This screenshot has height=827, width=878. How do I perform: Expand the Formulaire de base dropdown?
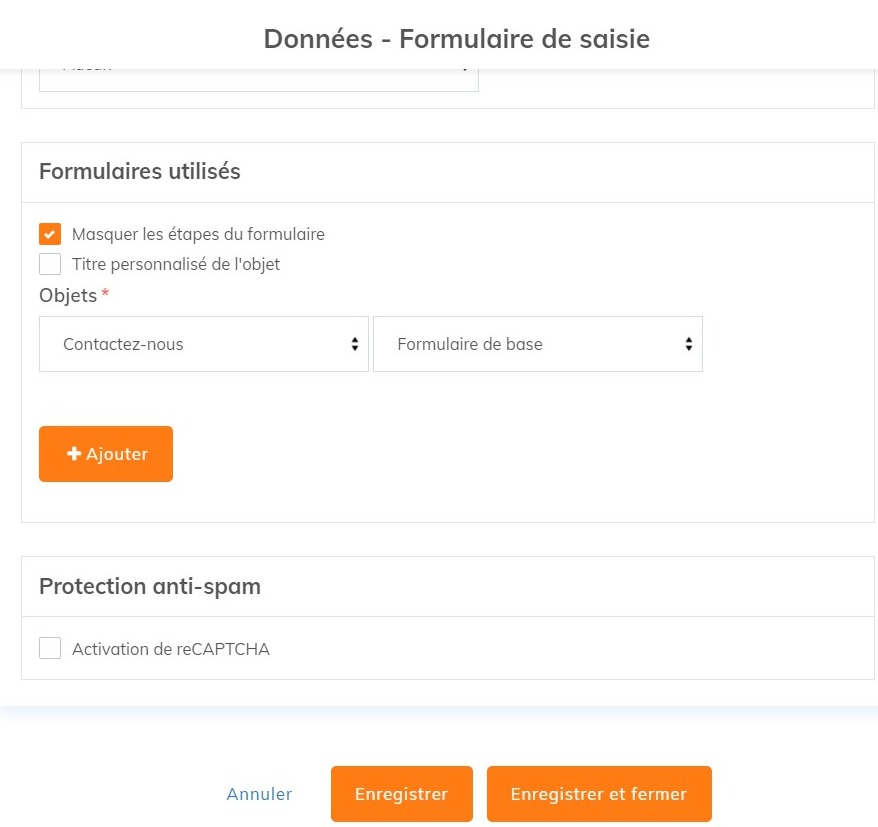click(537, 344)
